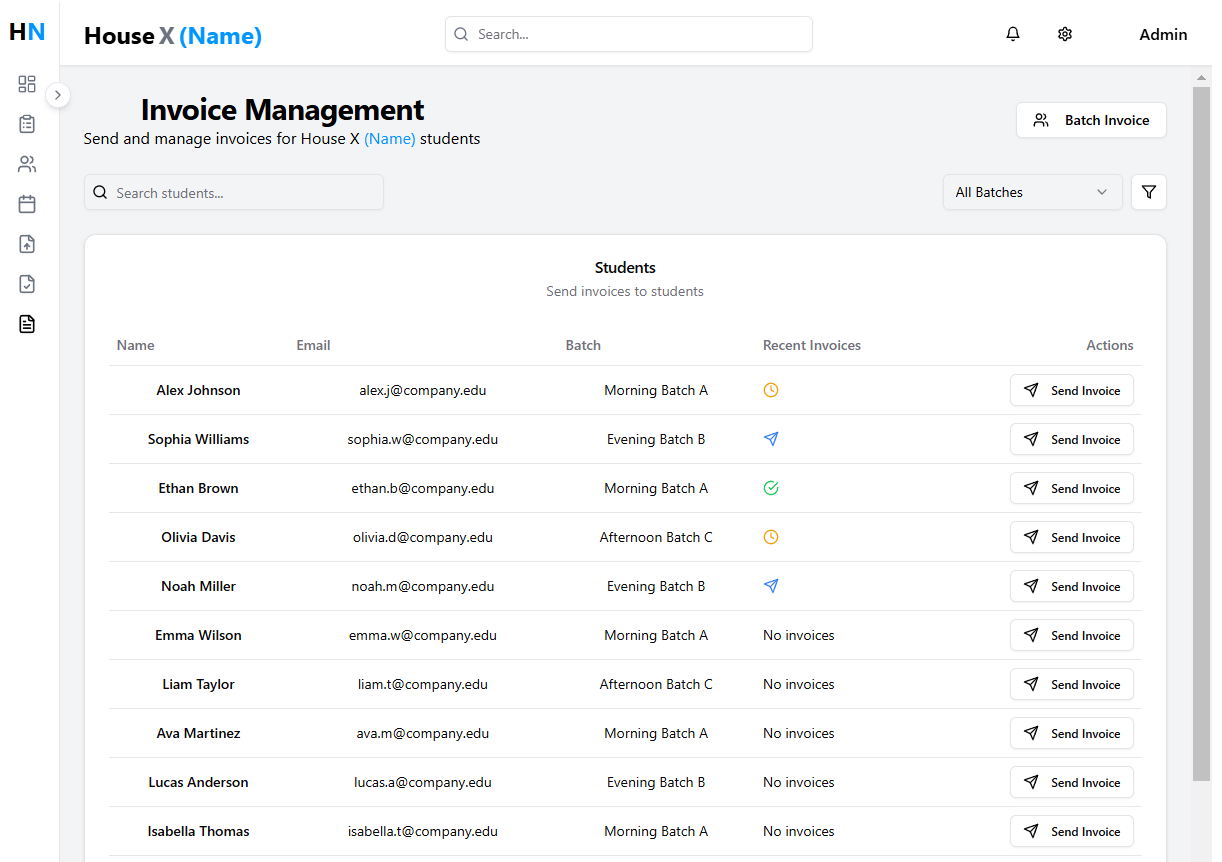
Task: Select the name Emma Wilson
Action: (x=198, y=635)
